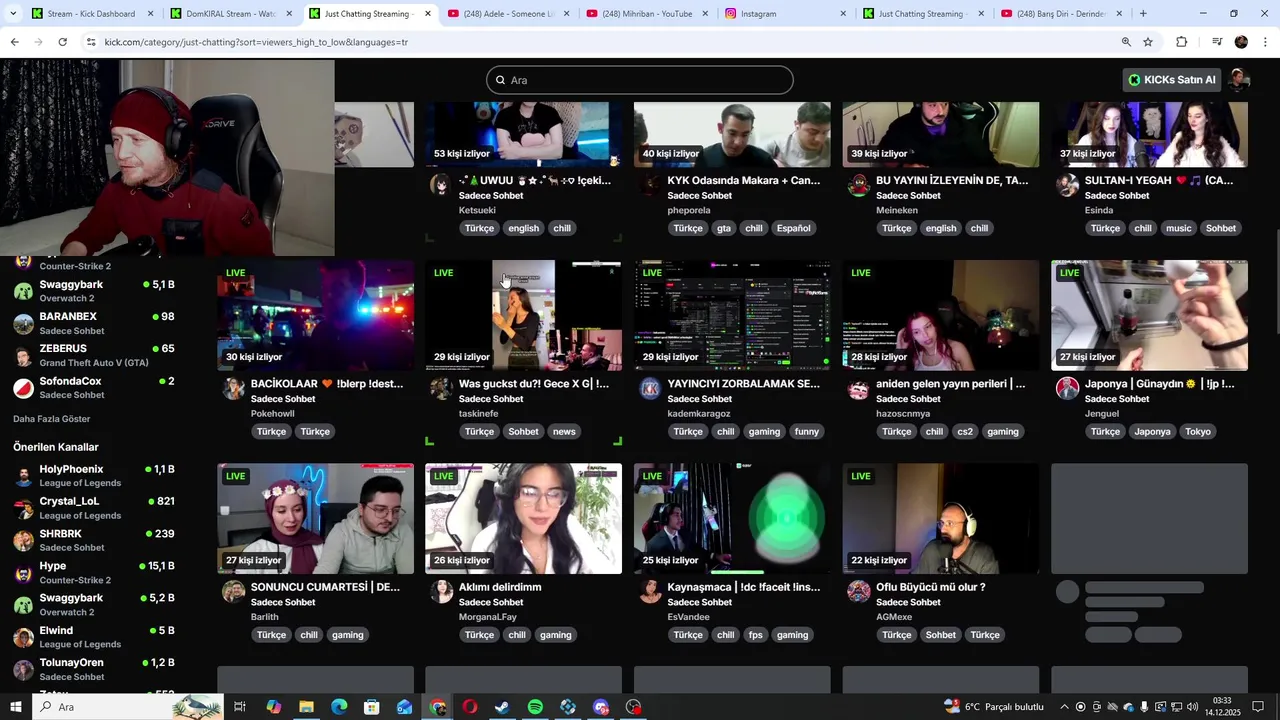The height and width of the screenshot is (720, 1280).
Task: Open hazoscnmya 28 viewers stream thumbnail
Action: click(941, 316)
